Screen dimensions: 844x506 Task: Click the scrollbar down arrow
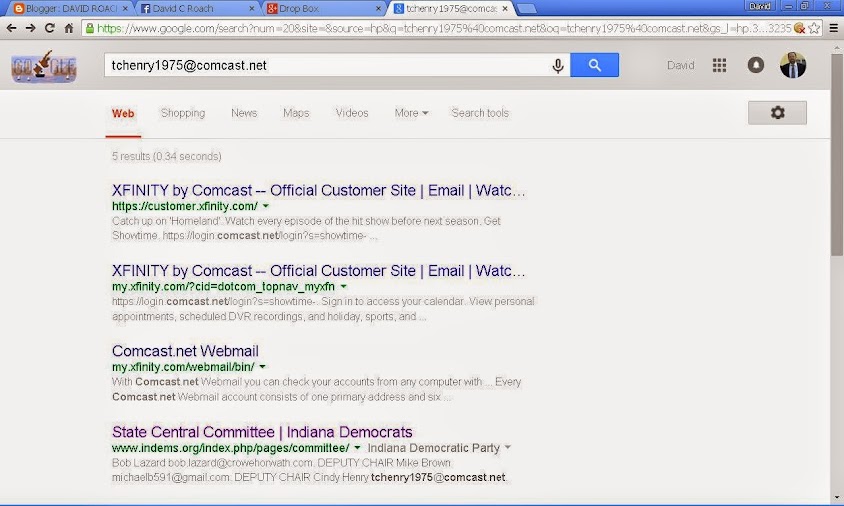[x=837, y=498]
